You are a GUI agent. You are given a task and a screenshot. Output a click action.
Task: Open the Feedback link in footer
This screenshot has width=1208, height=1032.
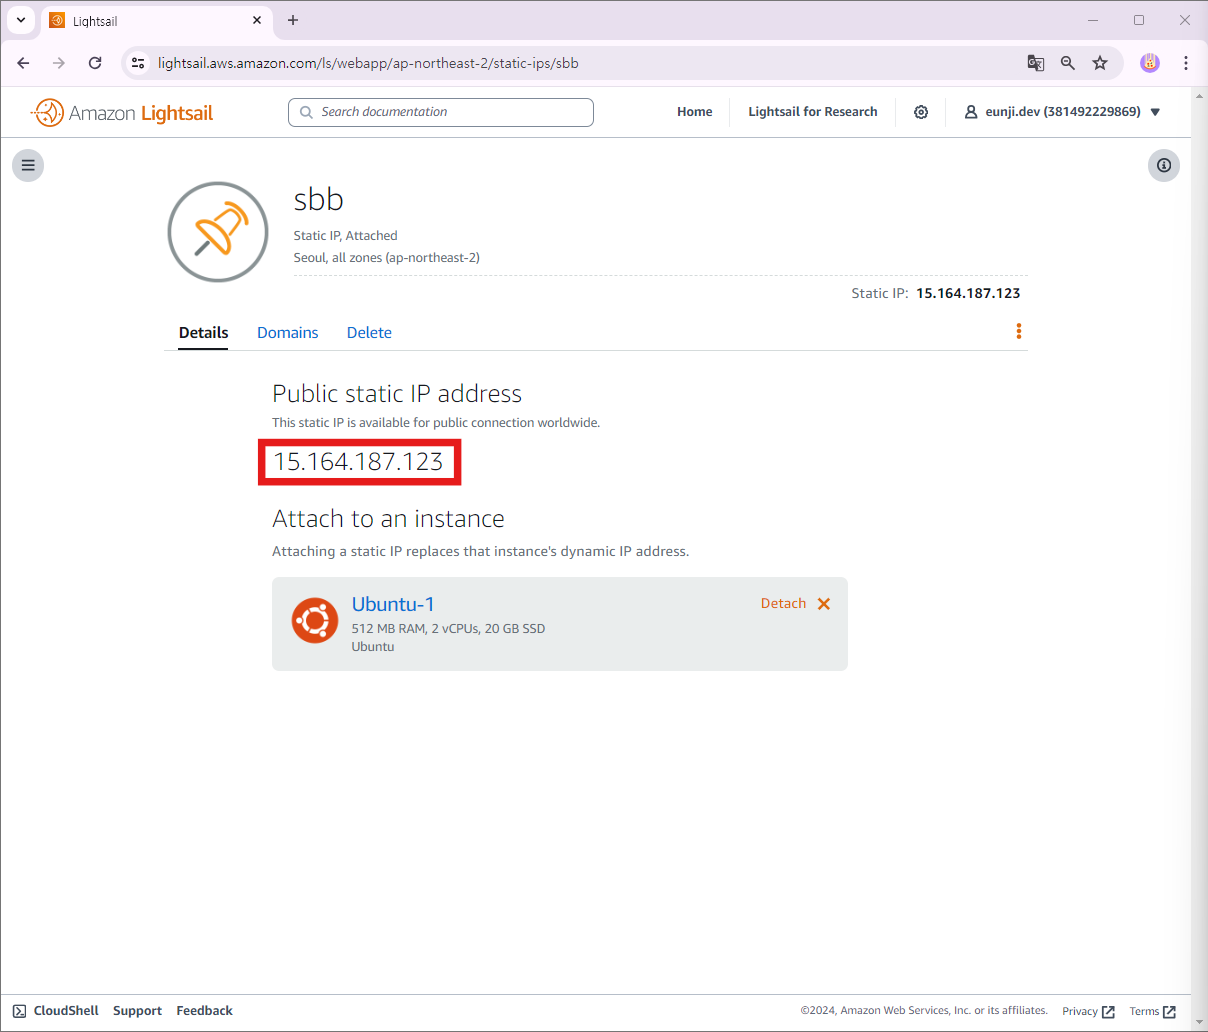205,1011
